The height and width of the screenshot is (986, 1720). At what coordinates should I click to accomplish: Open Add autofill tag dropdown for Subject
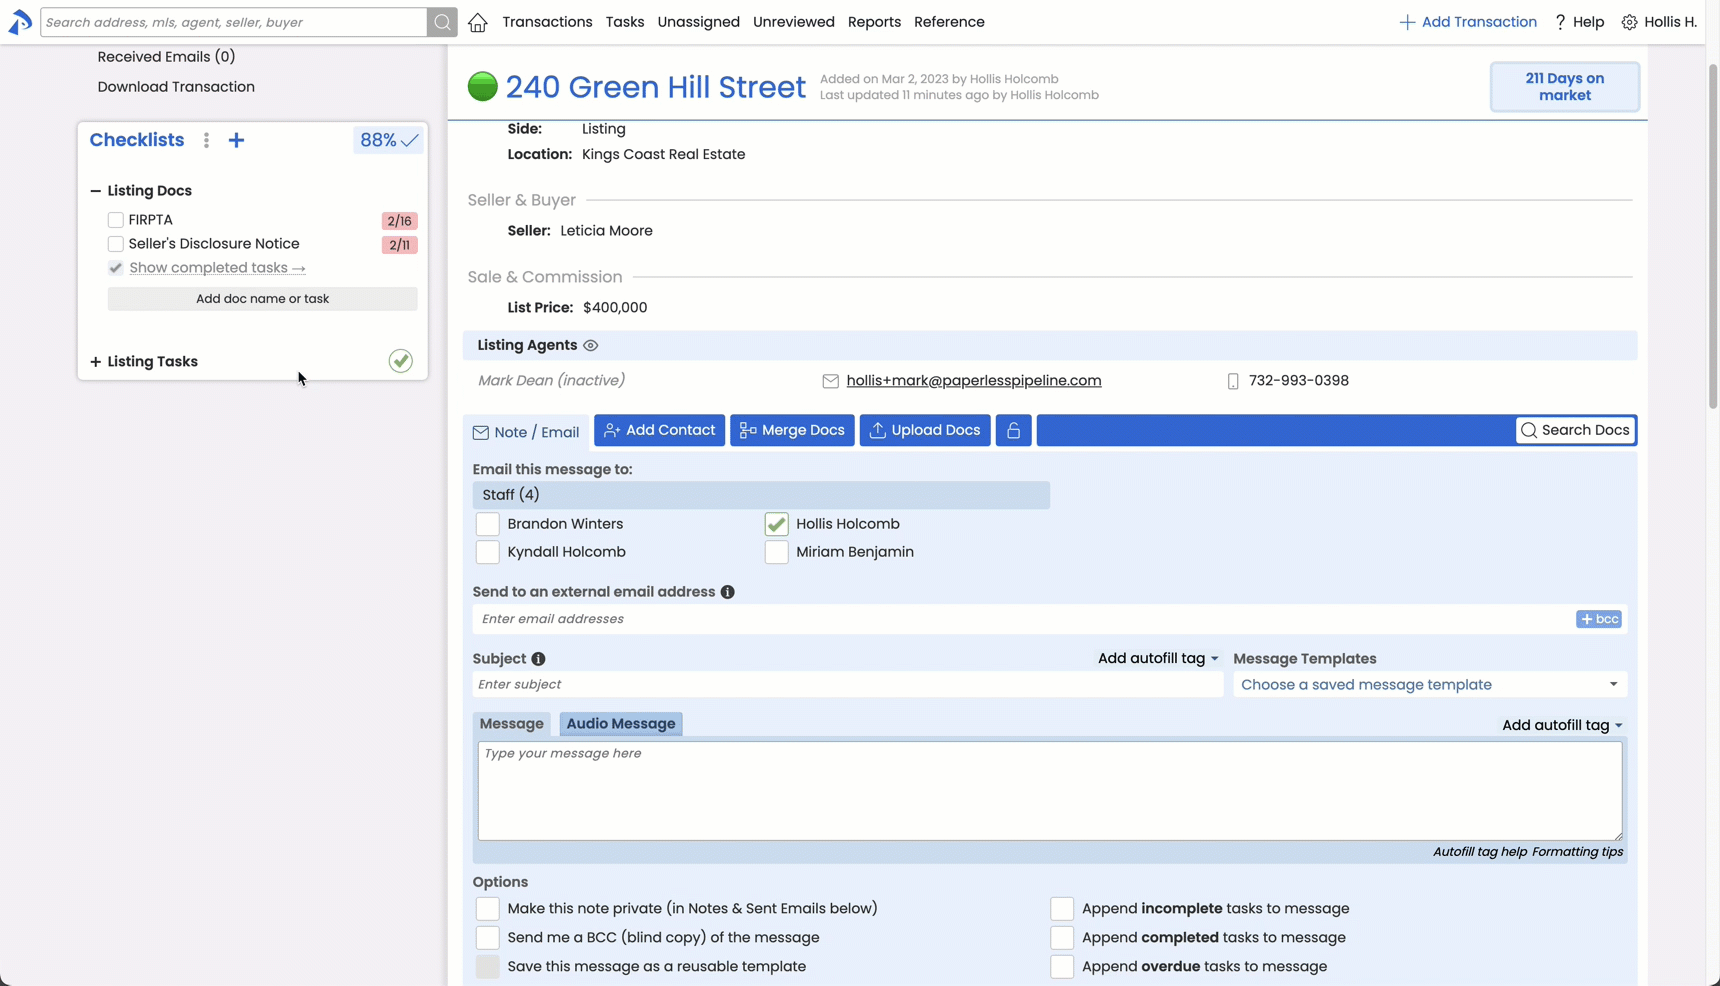pos(1157,658)
